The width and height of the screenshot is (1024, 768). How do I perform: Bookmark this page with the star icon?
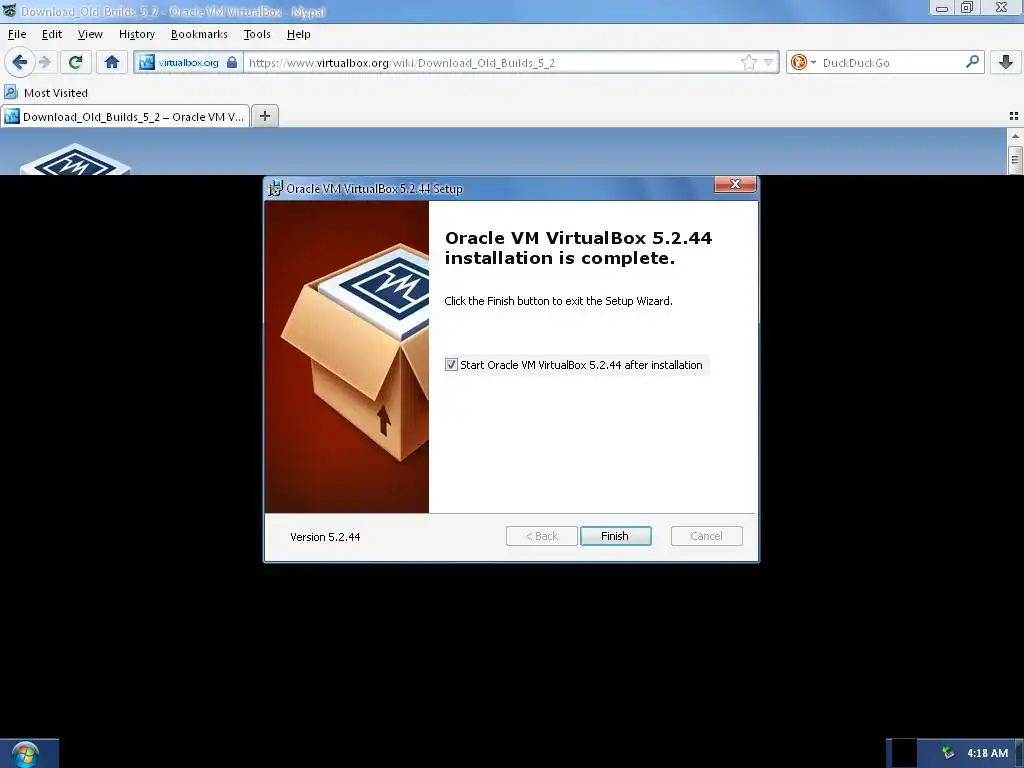(x=748, y=62)
